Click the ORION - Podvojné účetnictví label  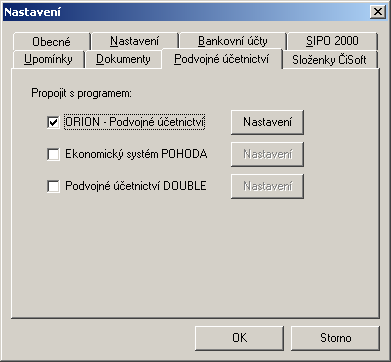(135, 122)
